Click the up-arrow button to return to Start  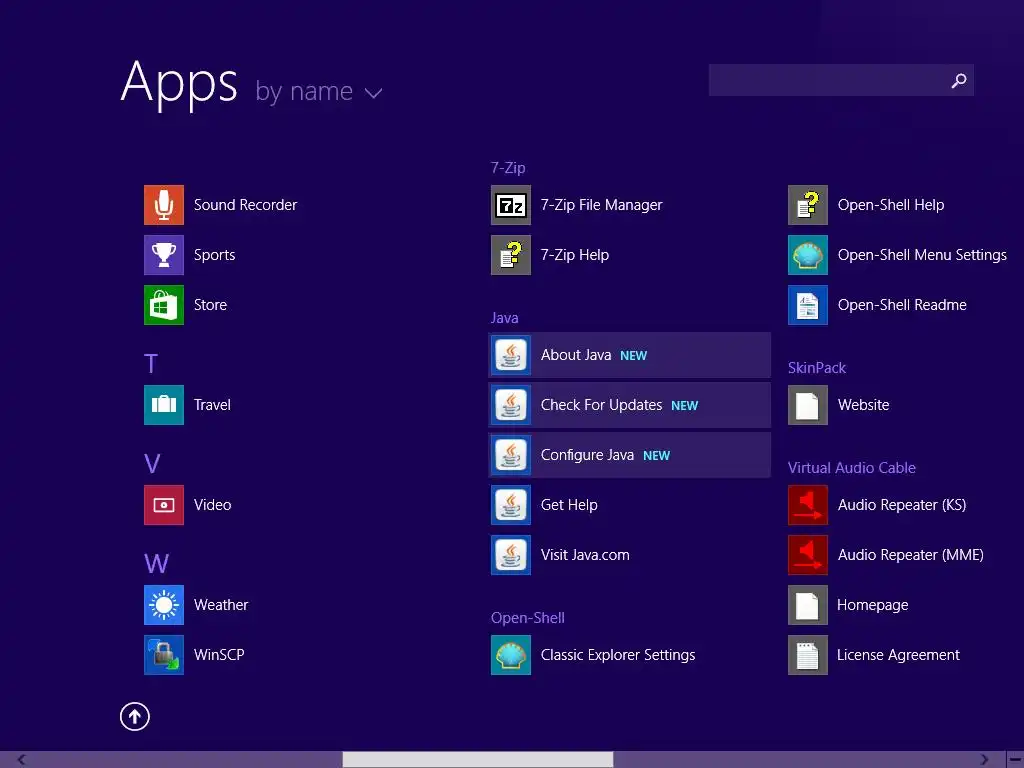point(135,716)
